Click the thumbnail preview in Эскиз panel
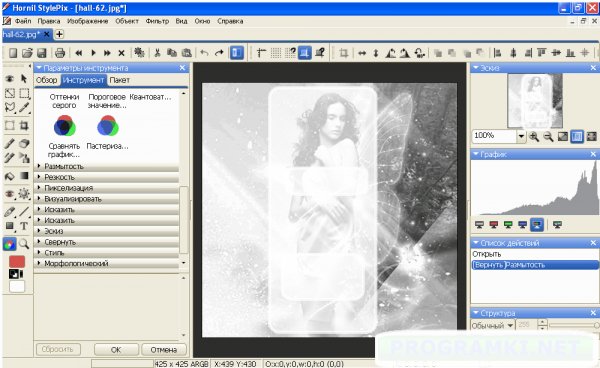 coord(535,101)
